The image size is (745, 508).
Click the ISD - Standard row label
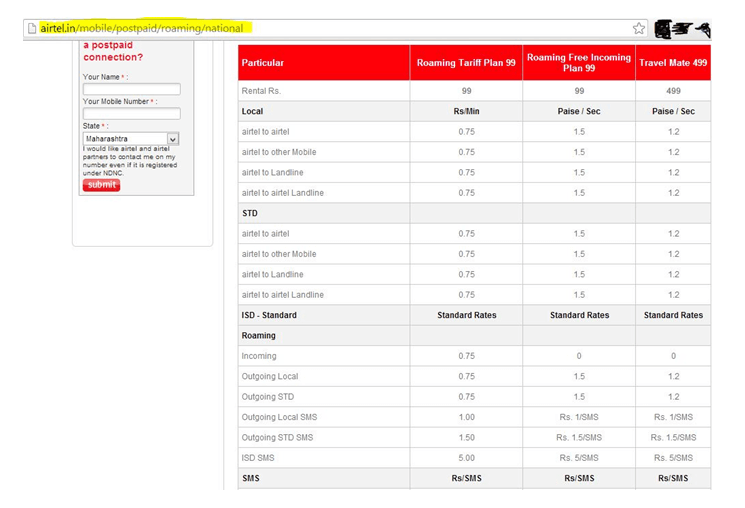(x=269, y=315)
